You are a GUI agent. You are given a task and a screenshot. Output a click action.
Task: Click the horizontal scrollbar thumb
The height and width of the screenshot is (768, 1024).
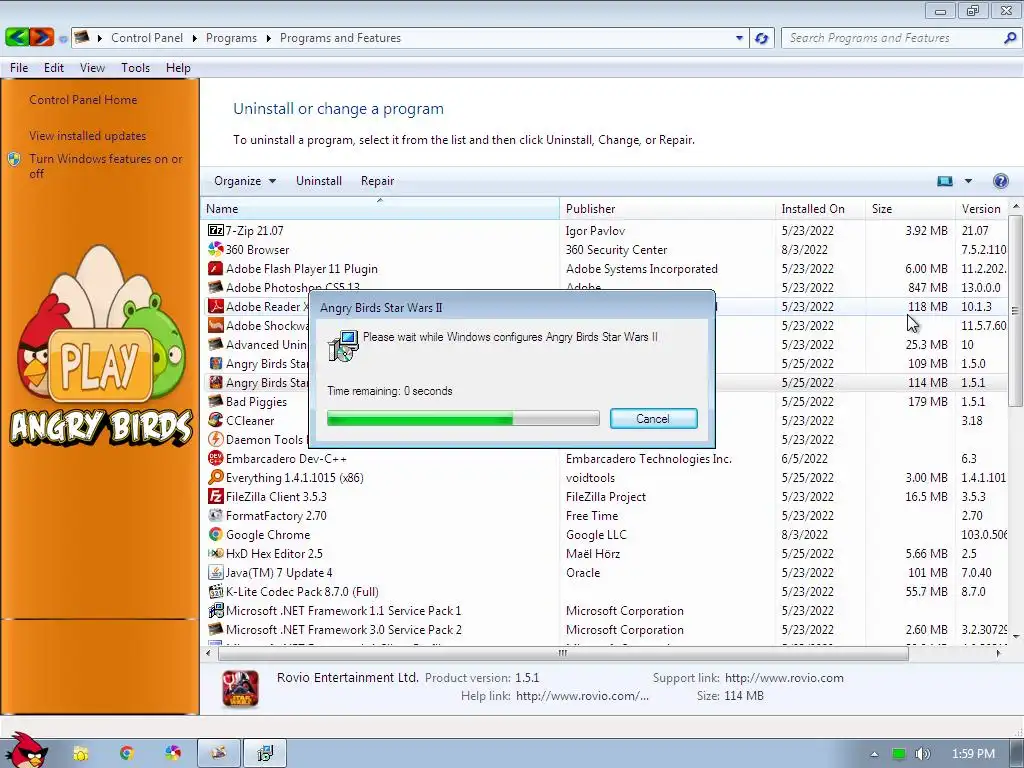click(563, 653)
